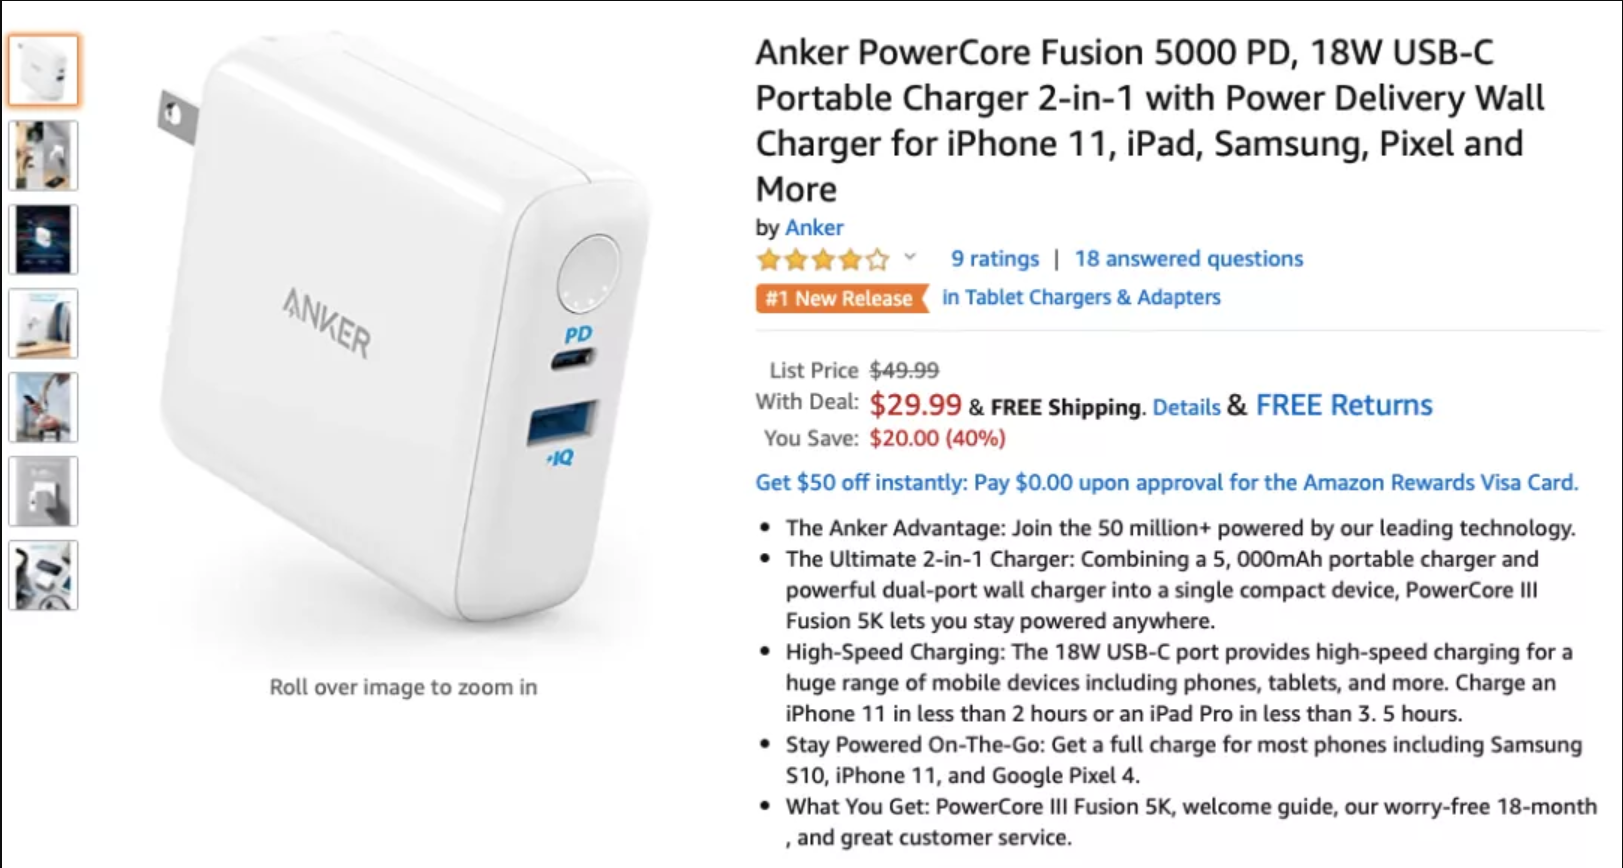Image resolution: width=1623 pixels, height=868 pixels.
Task: Open the star rating breakdown arrow
Action: click(910, 257)
